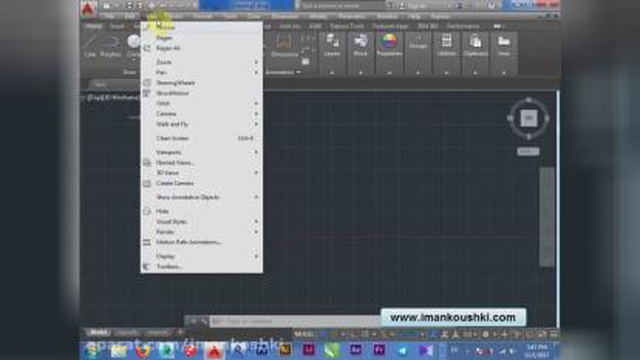
Task: Click the Save icon in quick access toolbar
Action: (129, 6)
